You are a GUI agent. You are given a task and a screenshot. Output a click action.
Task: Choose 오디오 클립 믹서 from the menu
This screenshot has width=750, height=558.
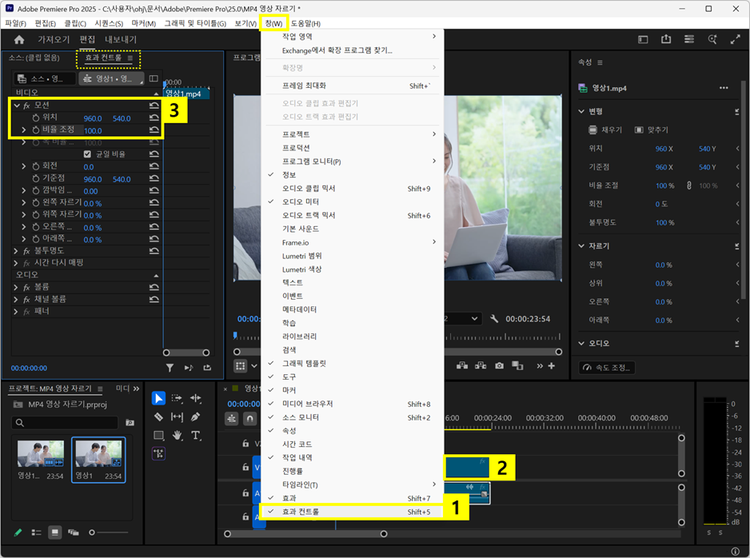[353, 188]
